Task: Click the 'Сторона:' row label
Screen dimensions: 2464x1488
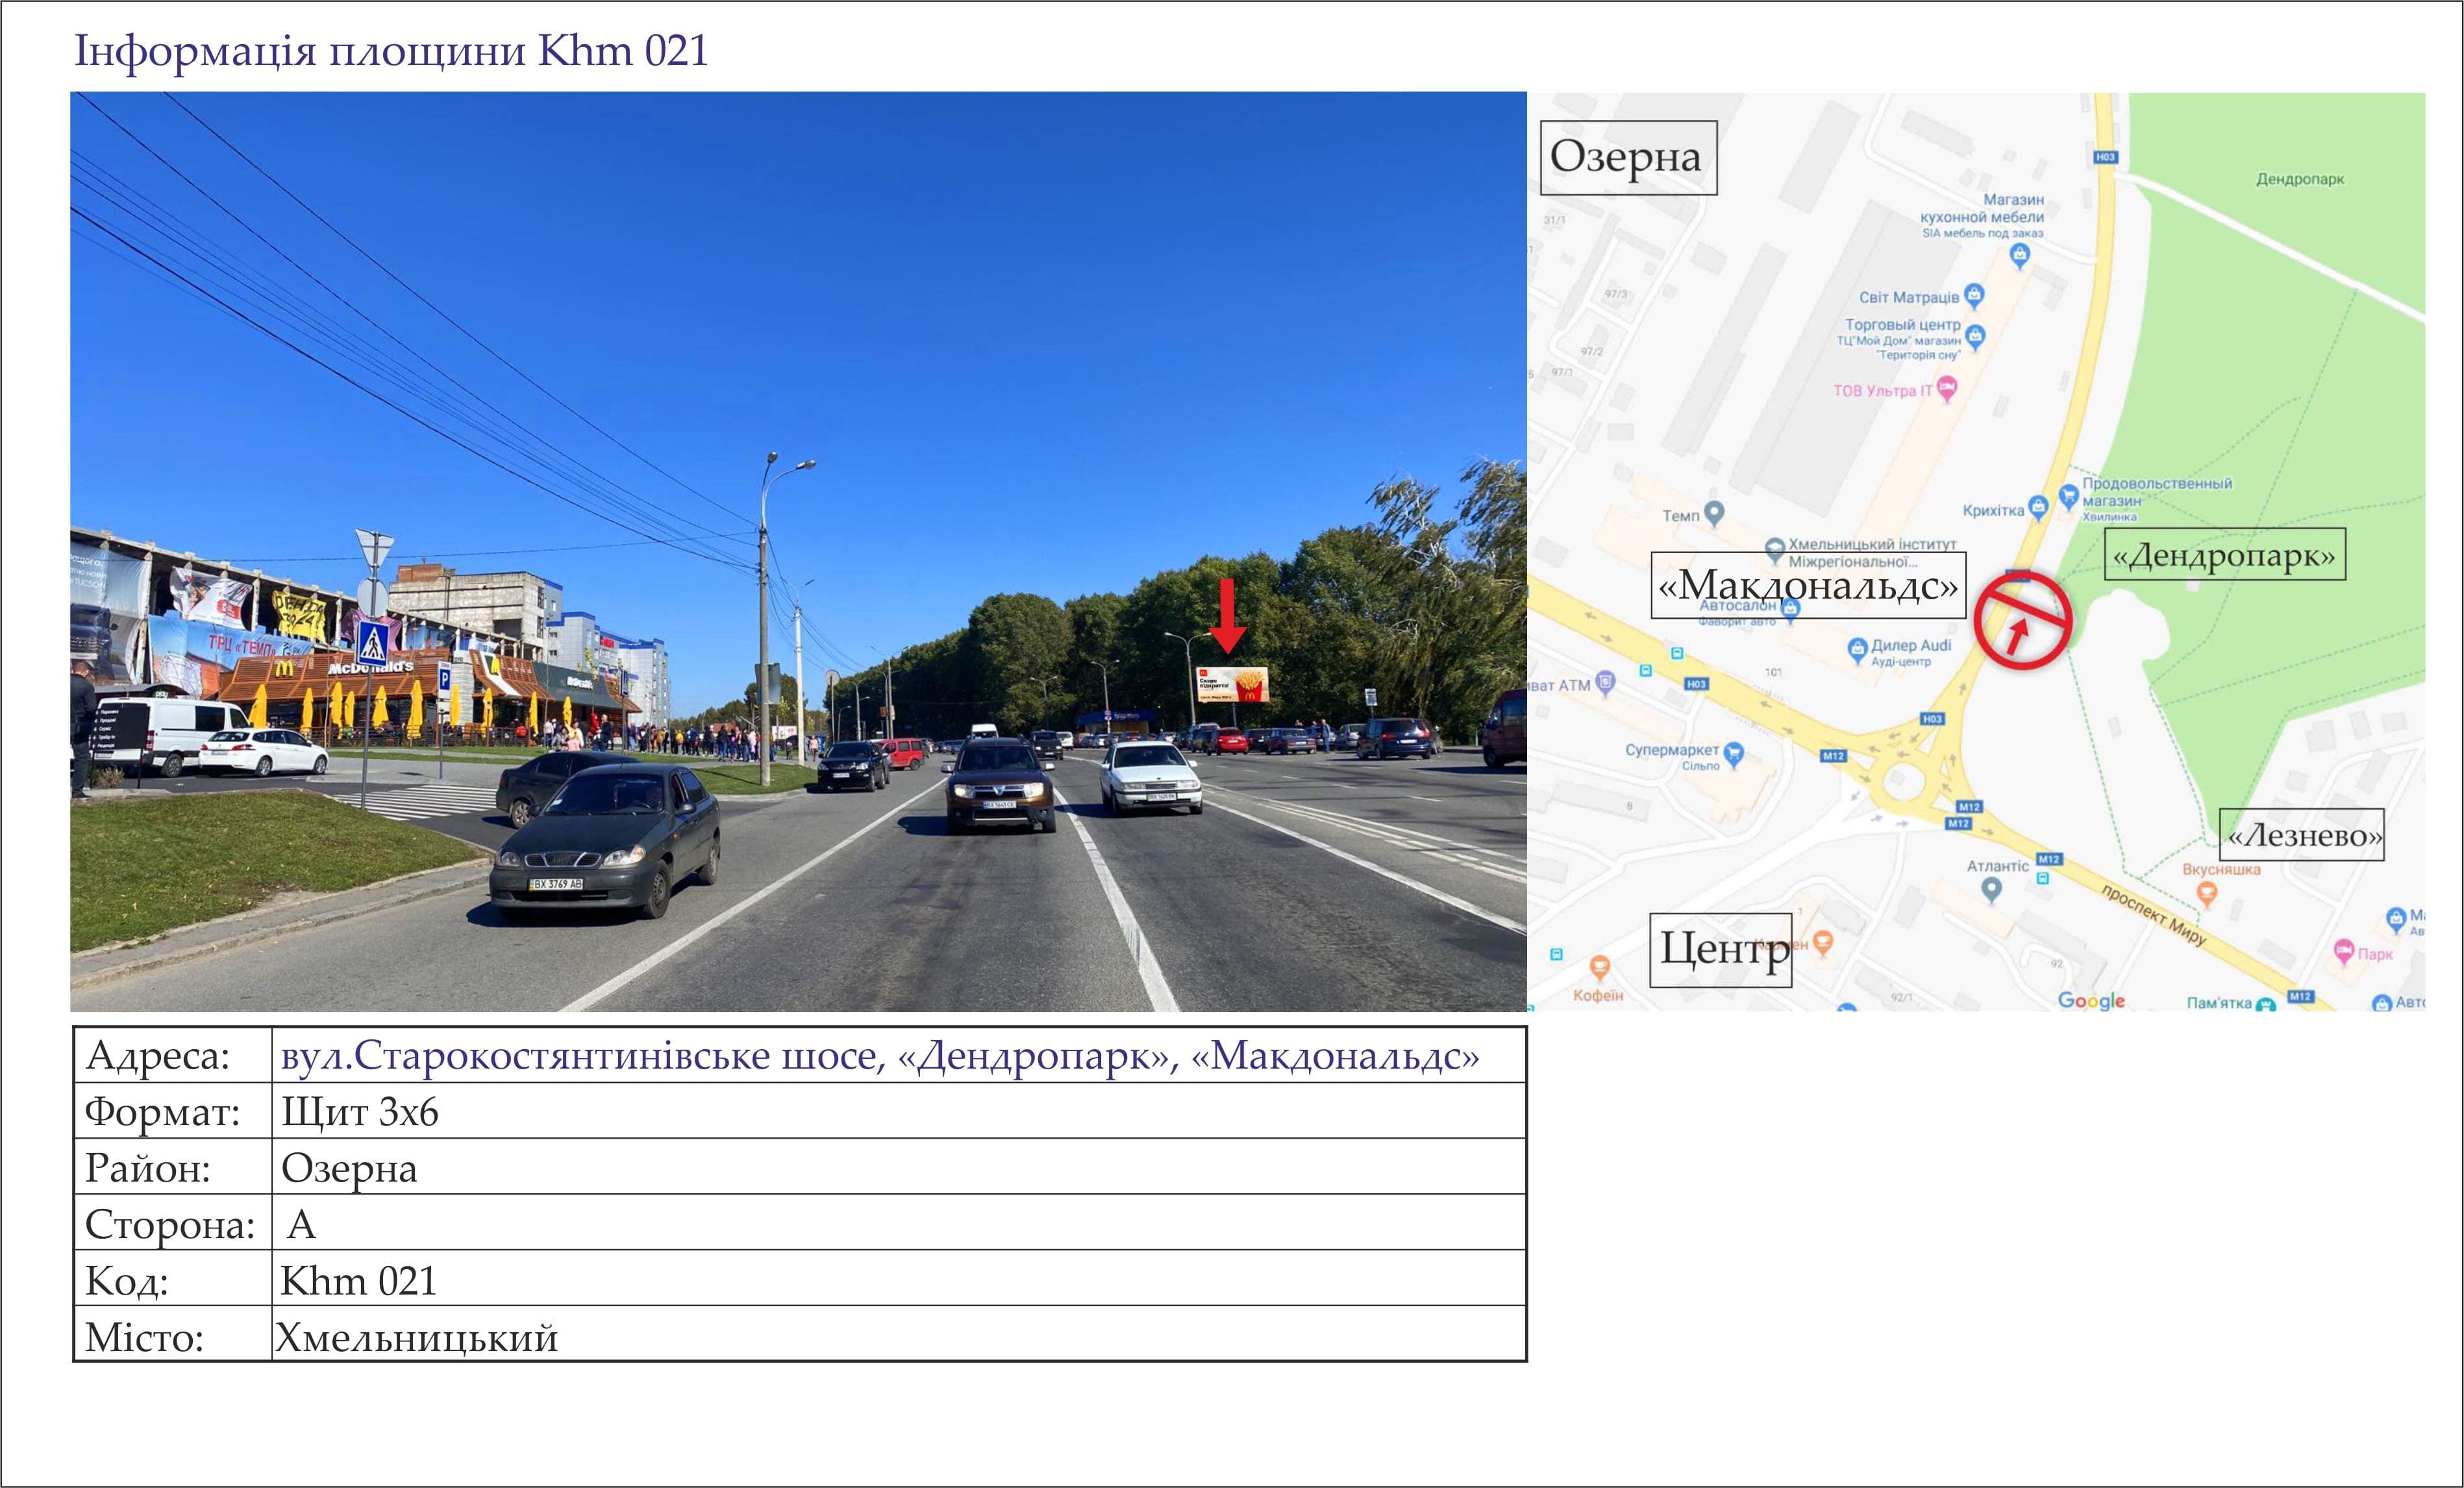Action: 170,1224
